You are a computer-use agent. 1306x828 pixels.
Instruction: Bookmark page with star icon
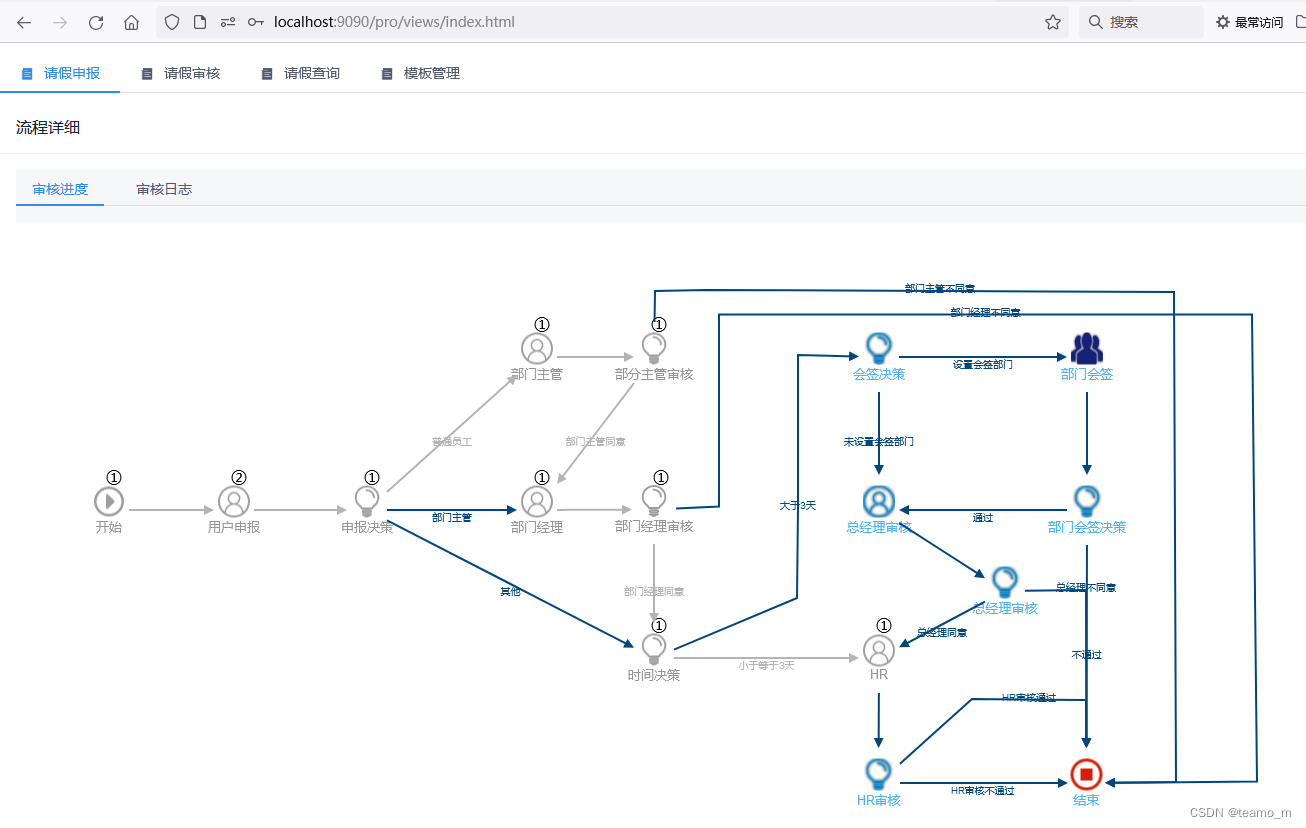point(1053,22)
